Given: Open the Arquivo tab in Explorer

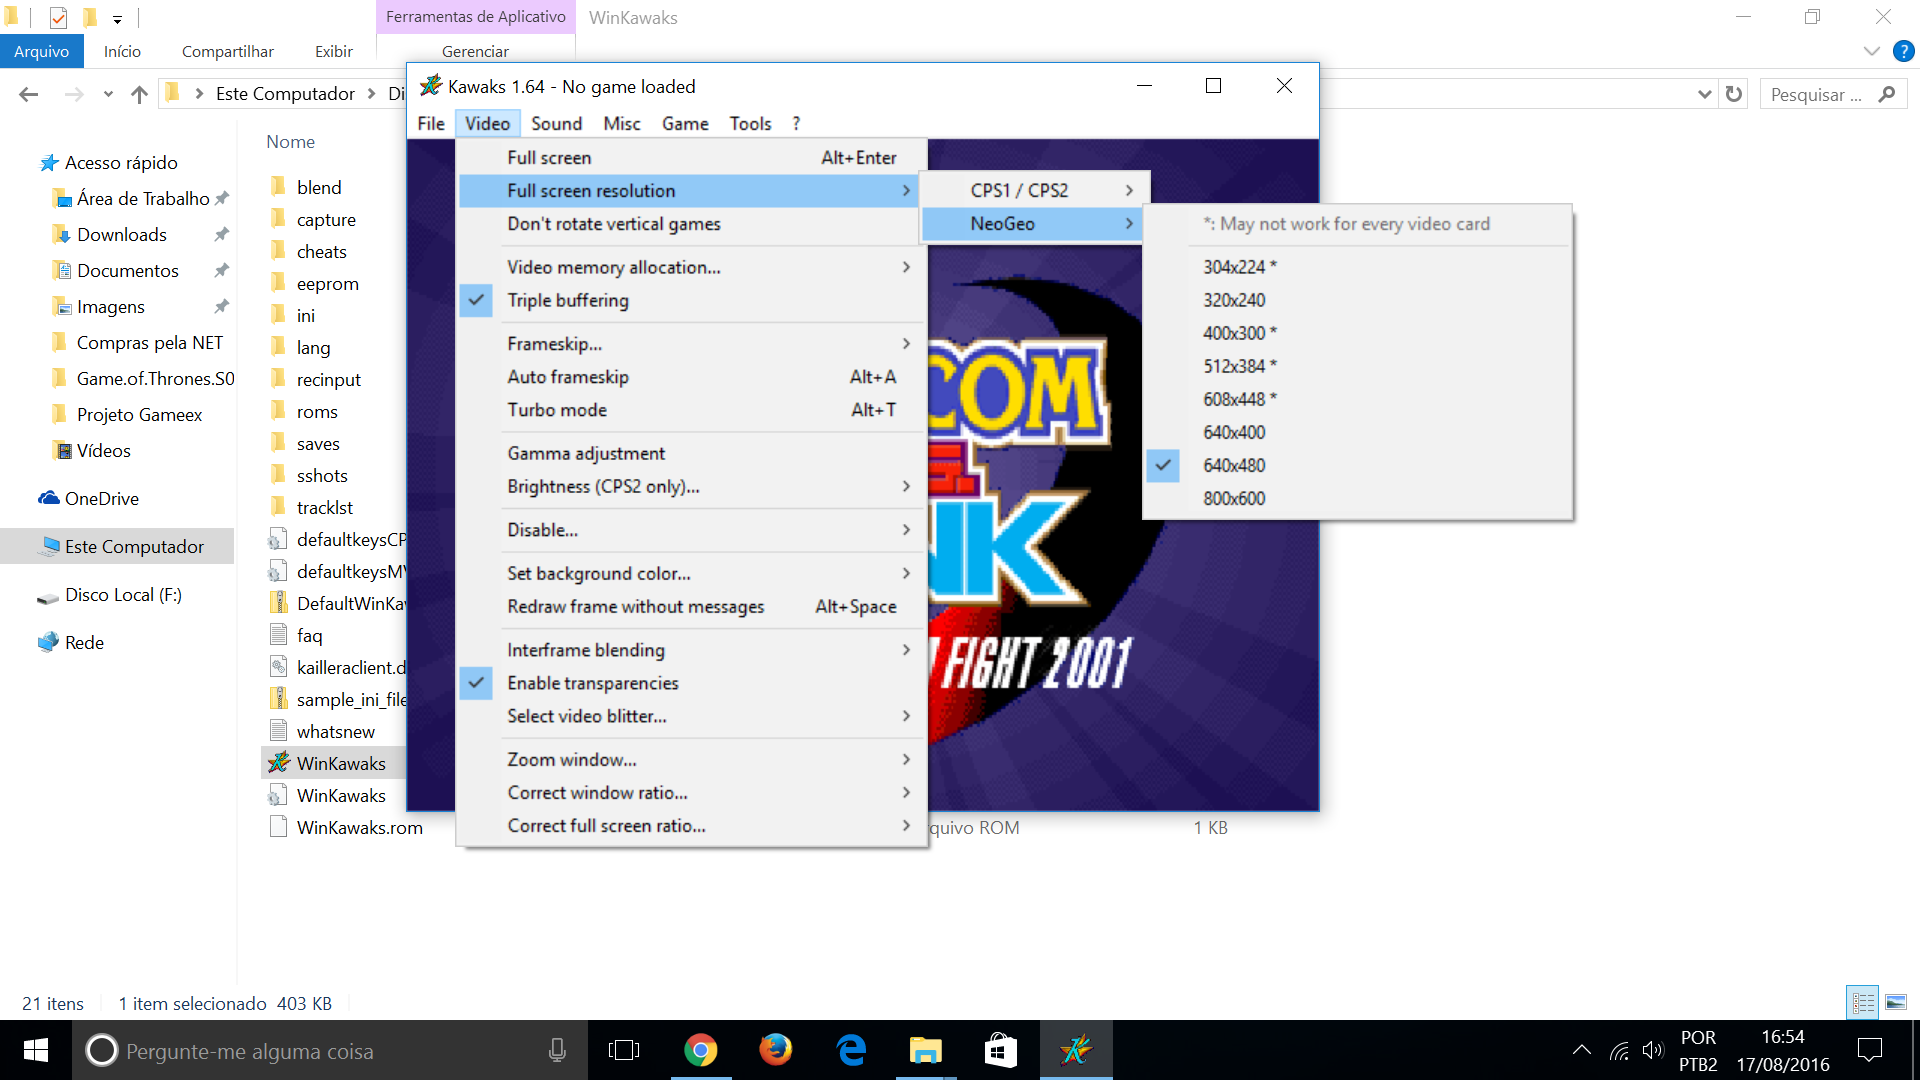Looking at the screenshot, I should (41, 51).
